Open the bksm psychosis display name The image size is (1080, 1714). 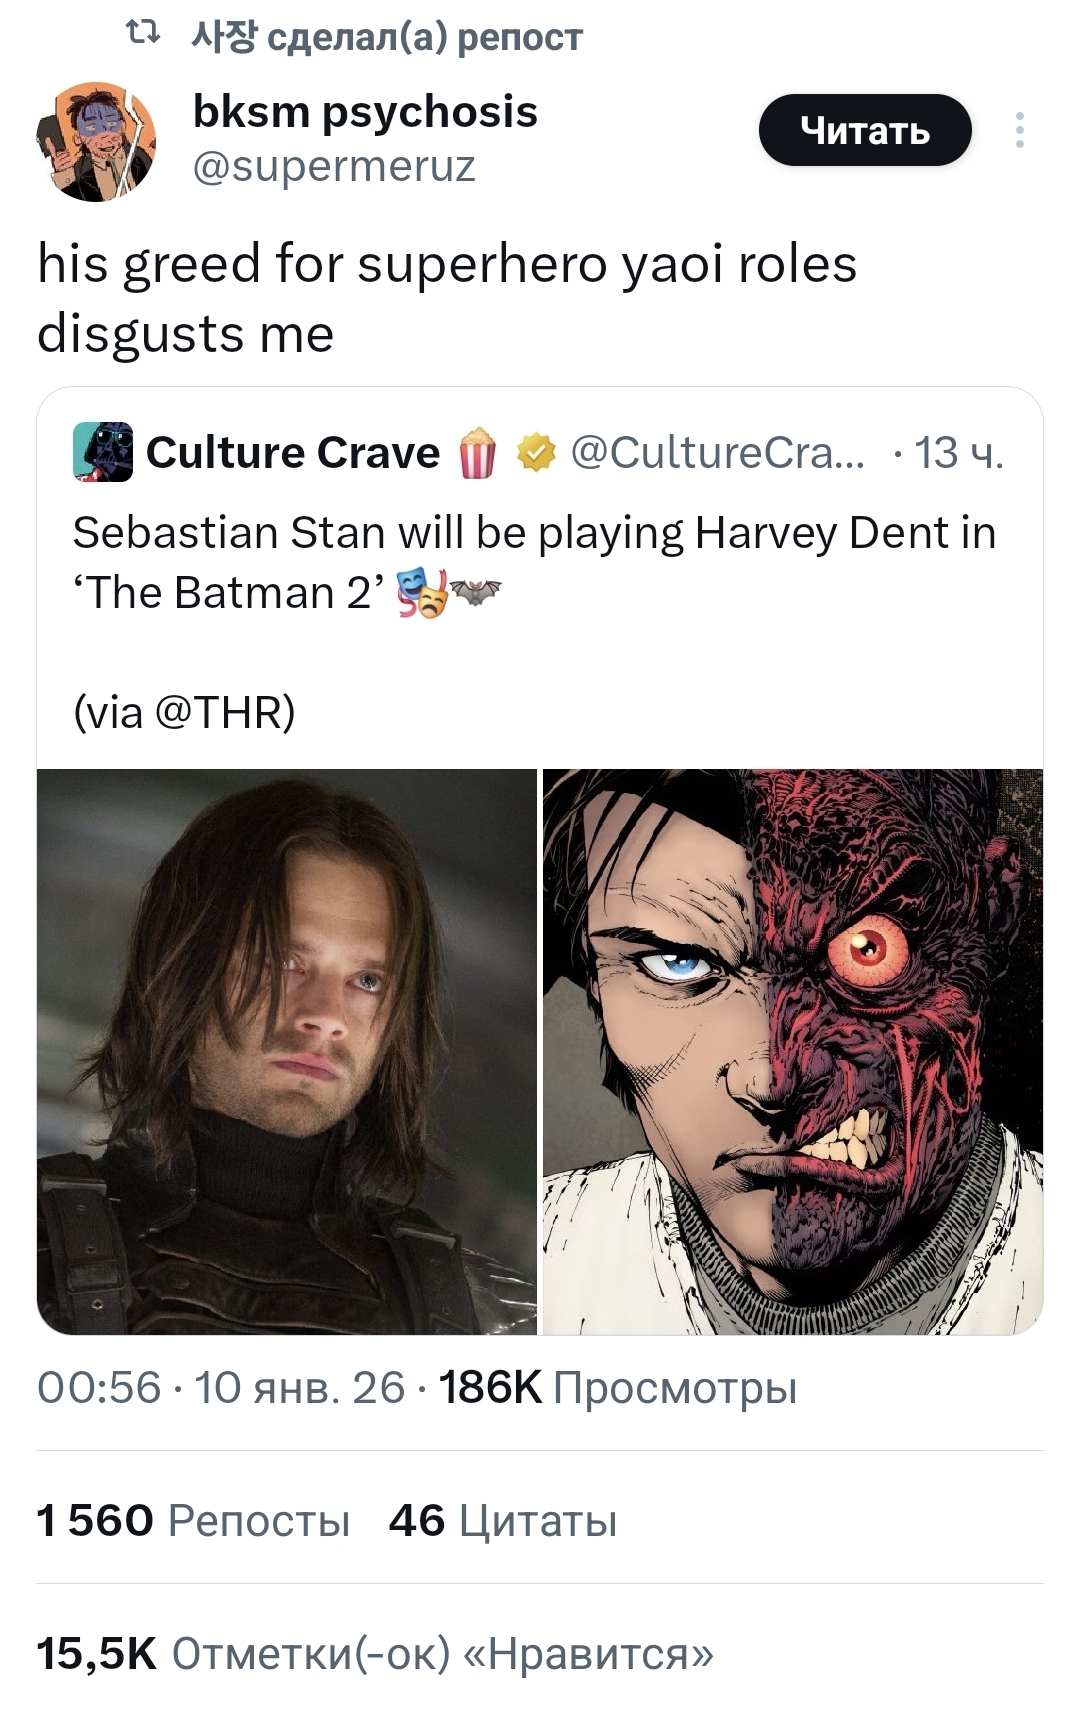(365, 112)
